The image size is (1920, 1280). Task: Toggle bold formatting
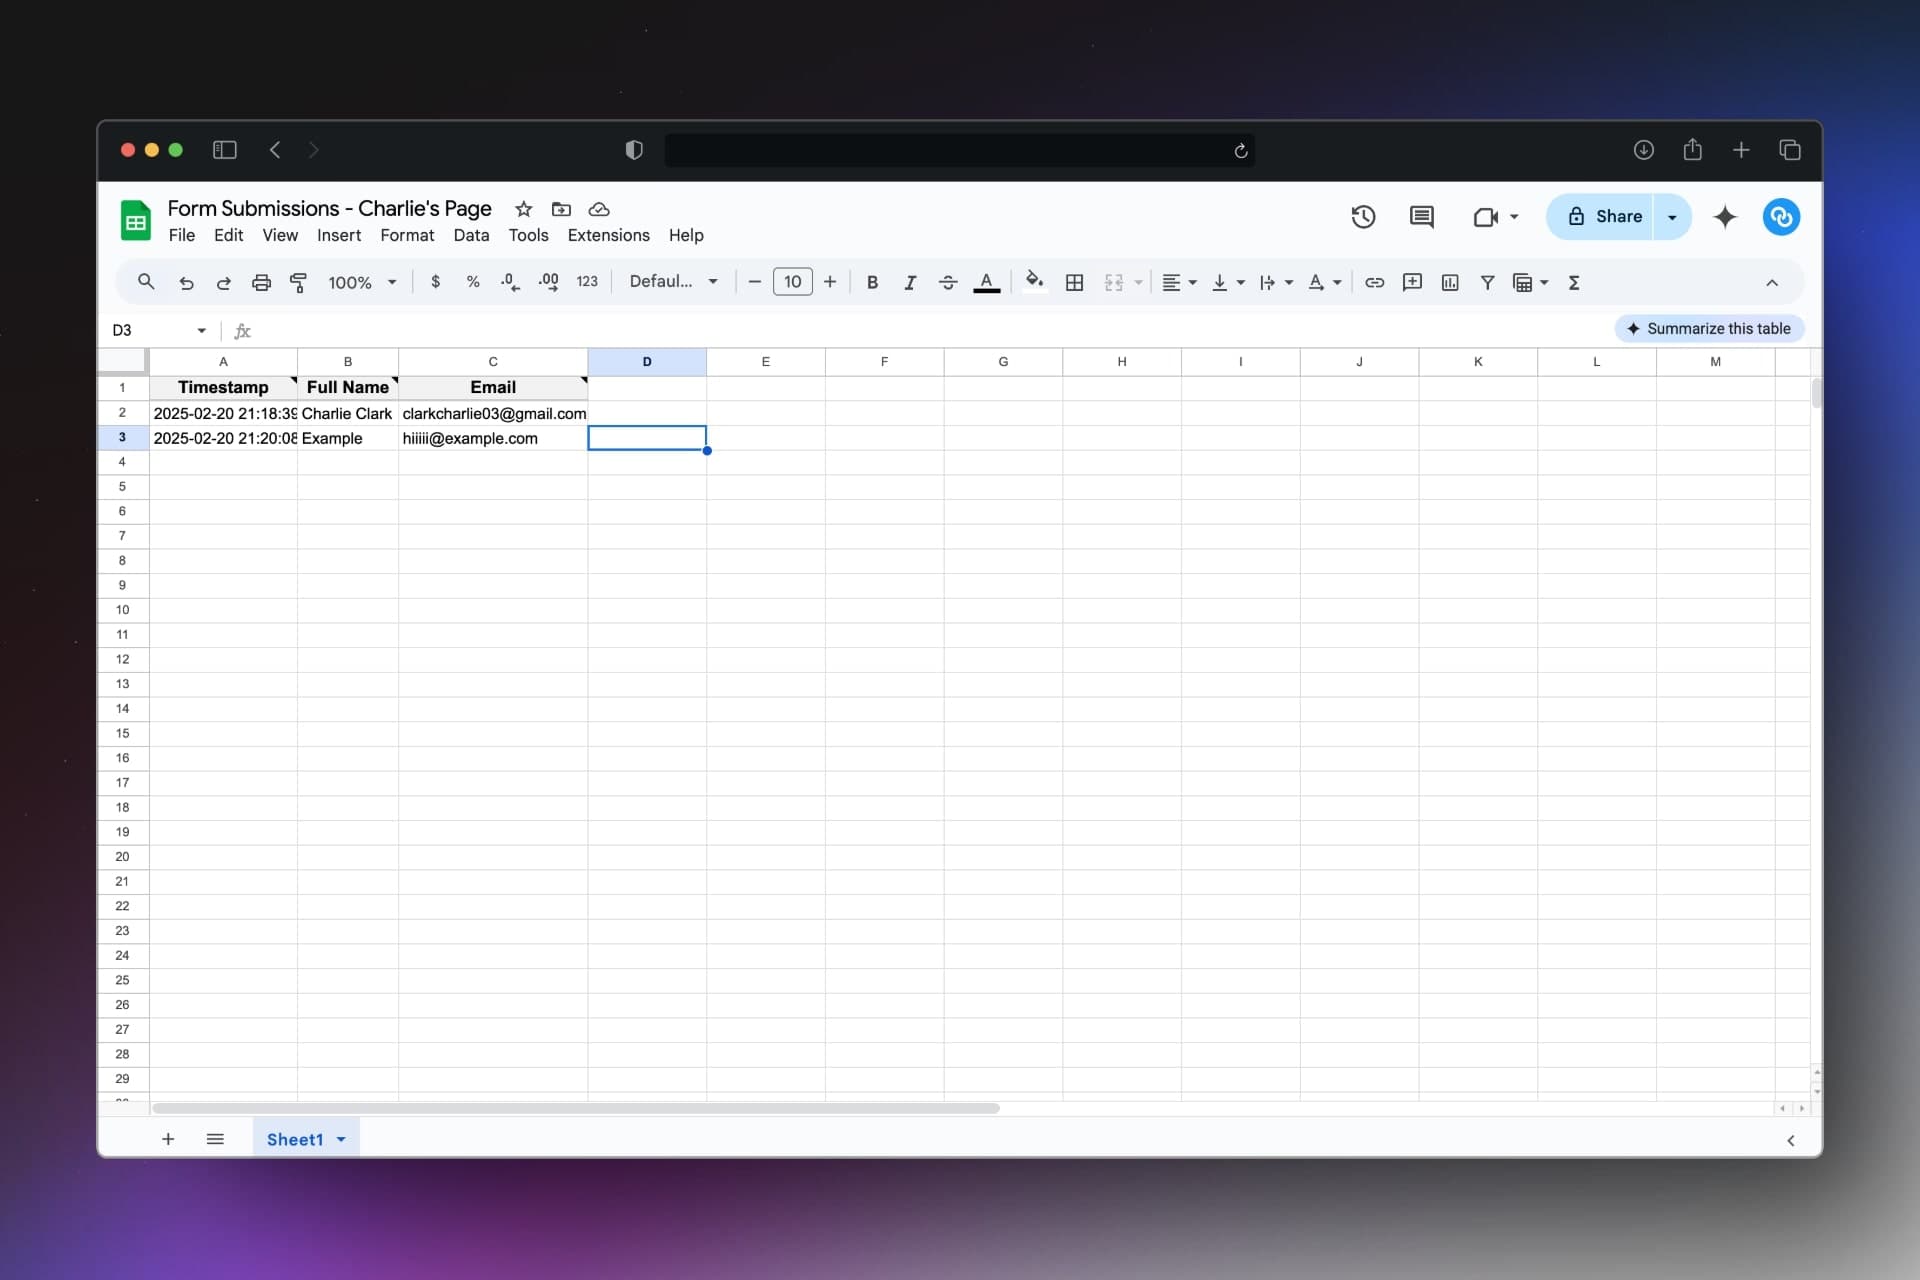click(x=872, y=282)
